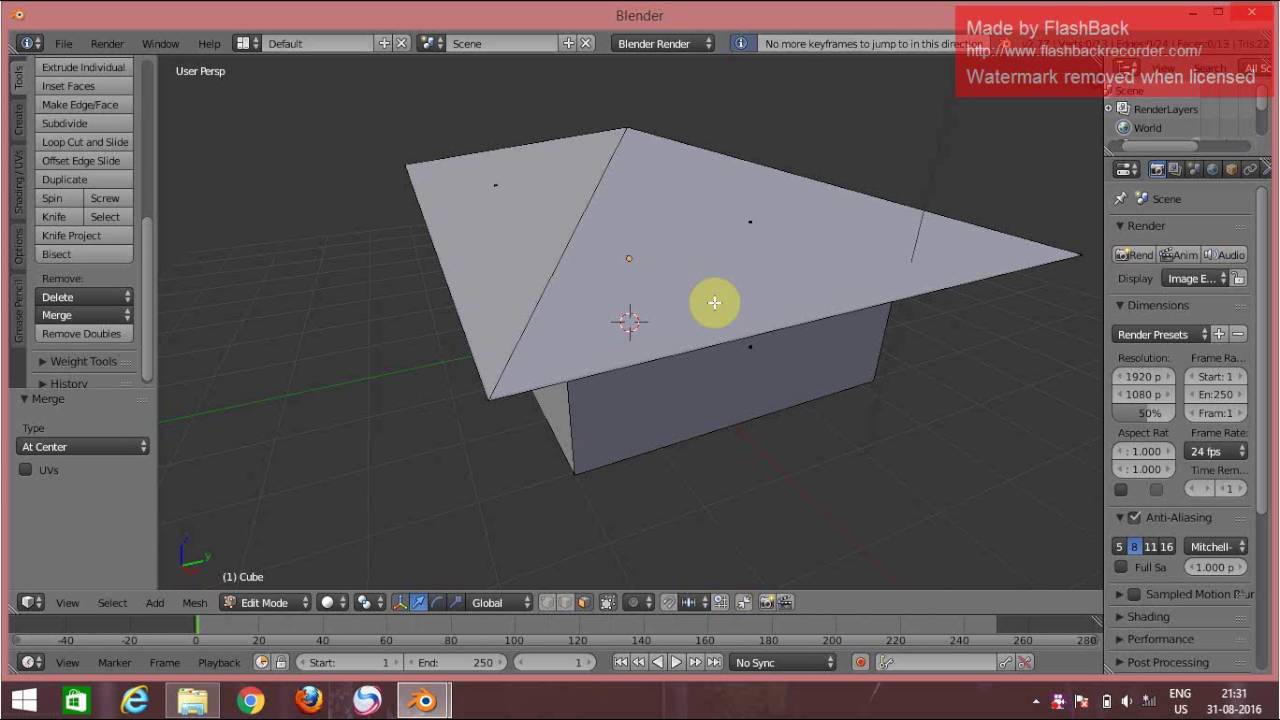Click Audio mixdown button
Screen dimensions: 1280x720
[1224, 255]
